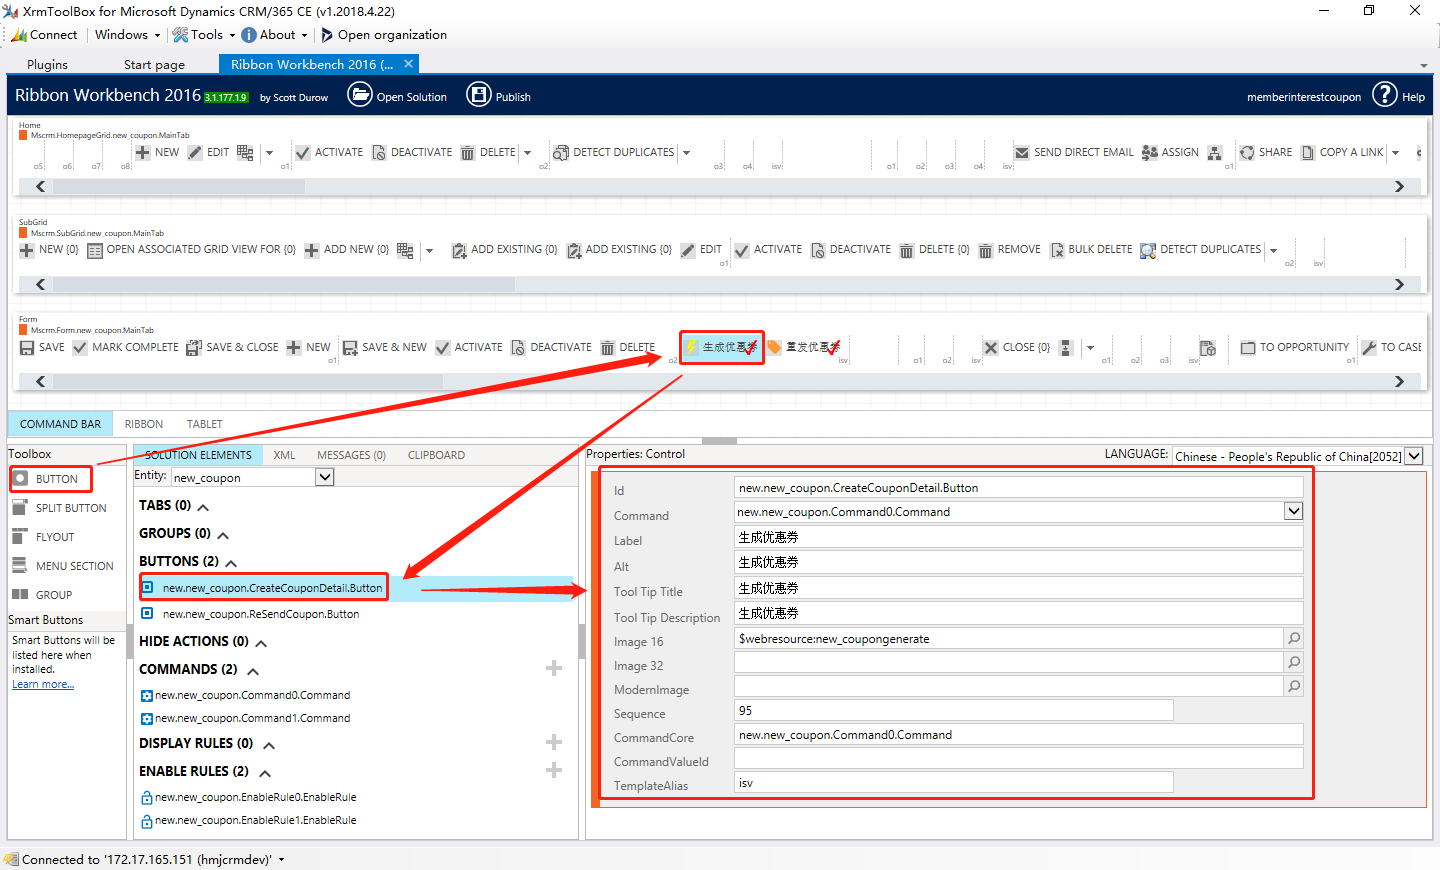Click the Connect button
The width and height of the screenshot is (1440, 870).
point(44,34)
